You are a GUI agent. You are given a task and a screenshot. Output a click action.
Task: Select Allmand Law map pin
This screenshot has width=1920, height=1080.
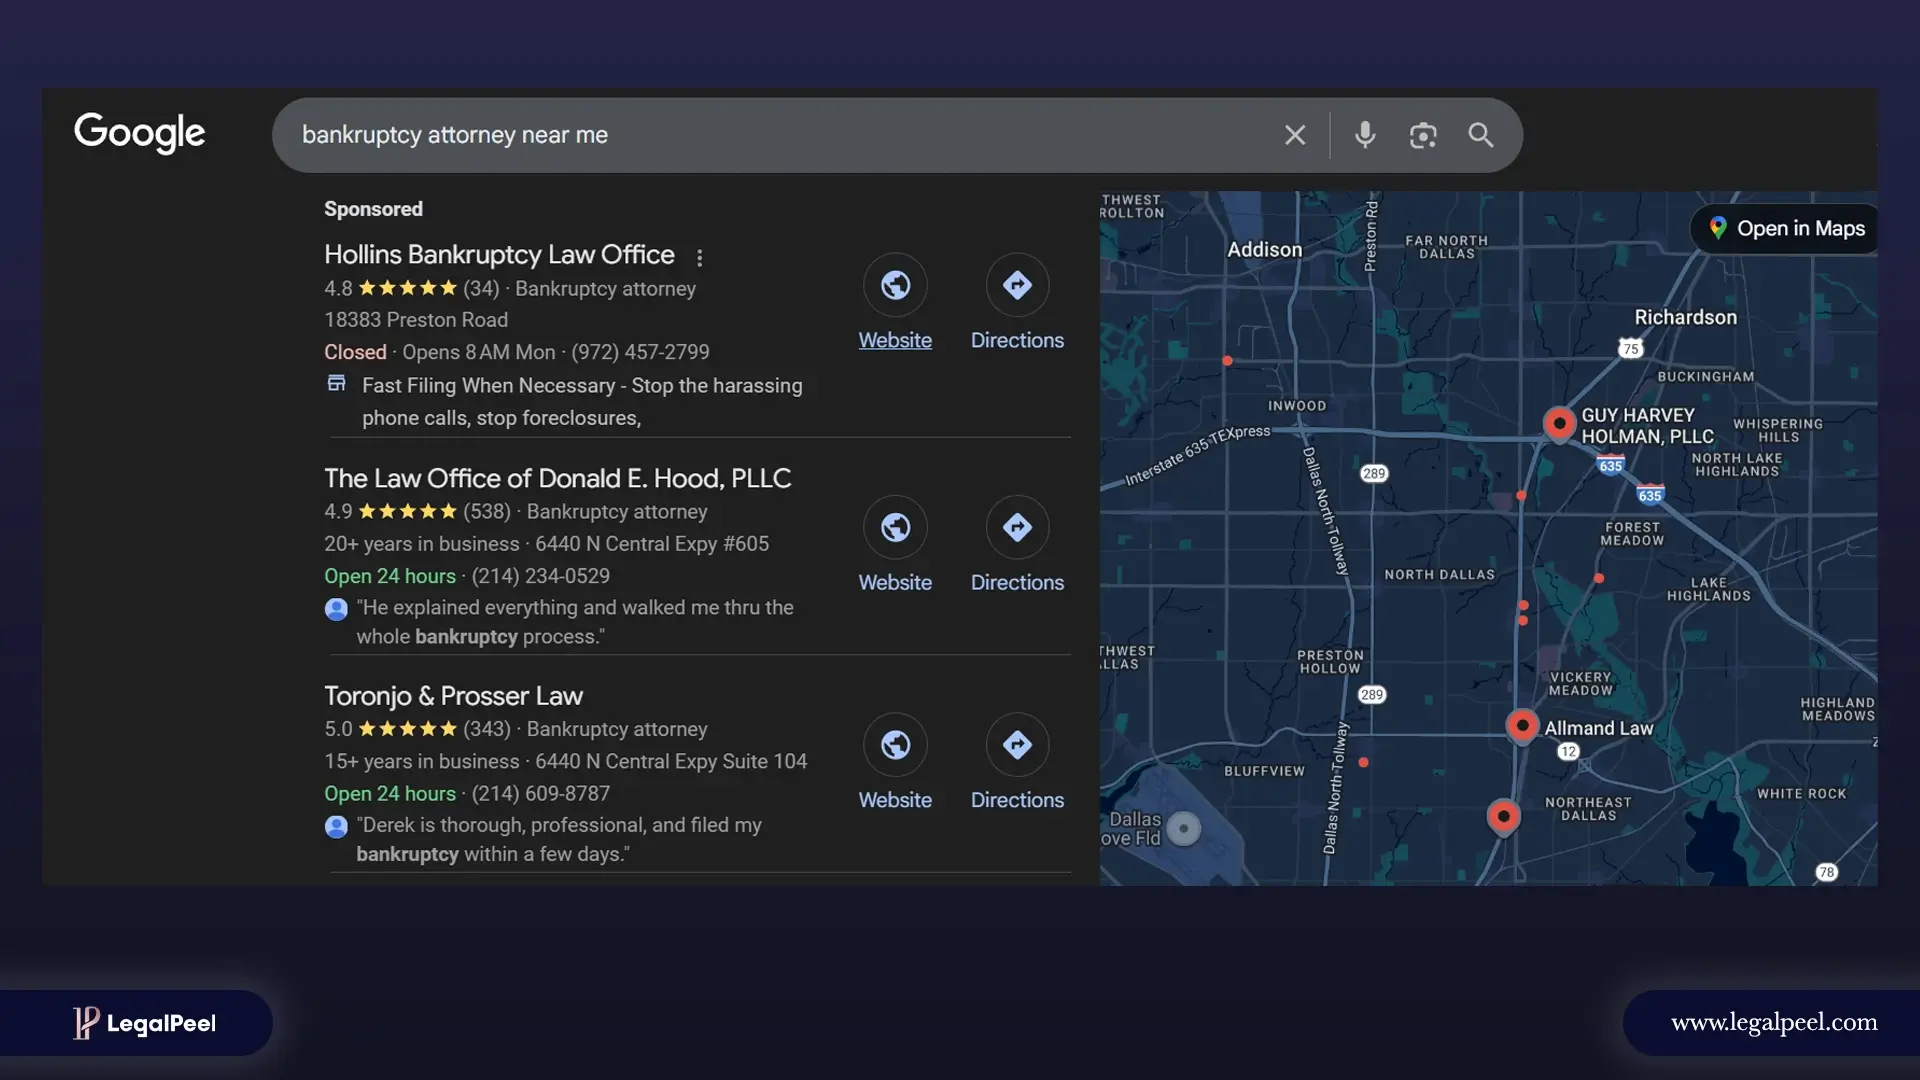pyautogui.click(x=1522, y=725)
